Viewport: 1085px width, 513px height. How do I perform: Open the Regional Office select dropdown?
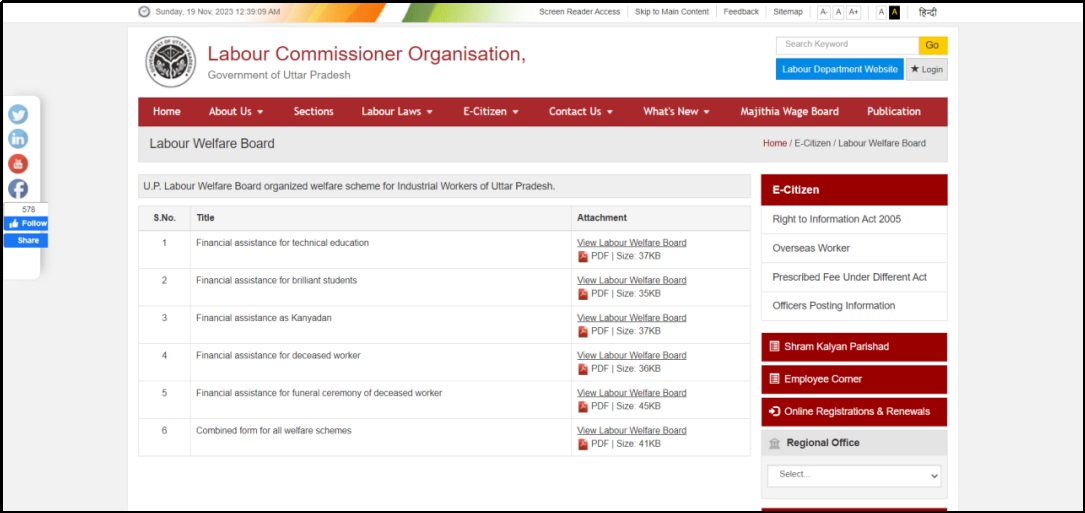pos(854,475)
